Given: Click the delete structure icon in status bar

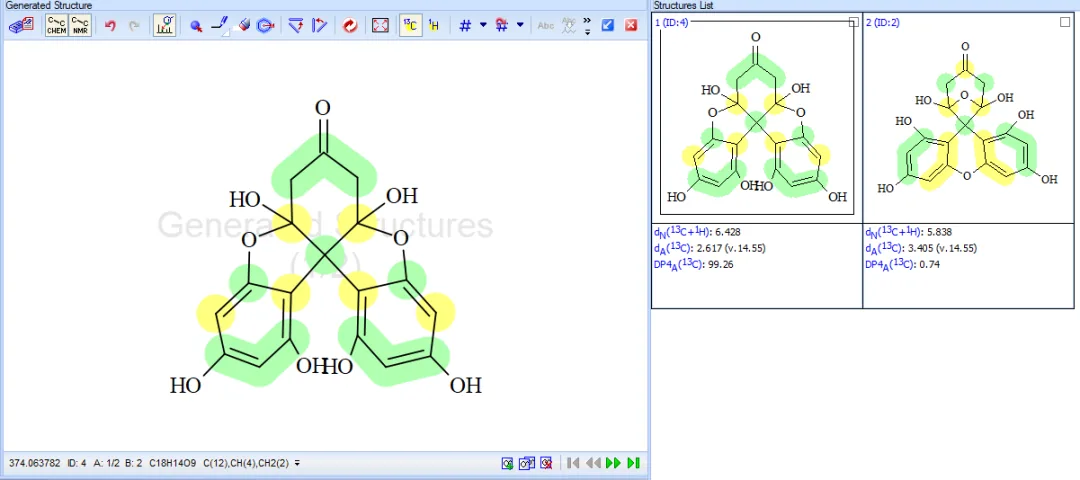Looking at the screenshot, I should pos(547,463).
